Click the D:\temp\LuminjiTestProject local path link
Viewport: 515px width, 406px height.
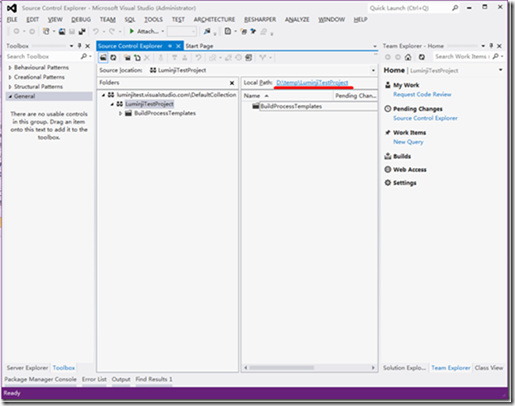(312, 83)
